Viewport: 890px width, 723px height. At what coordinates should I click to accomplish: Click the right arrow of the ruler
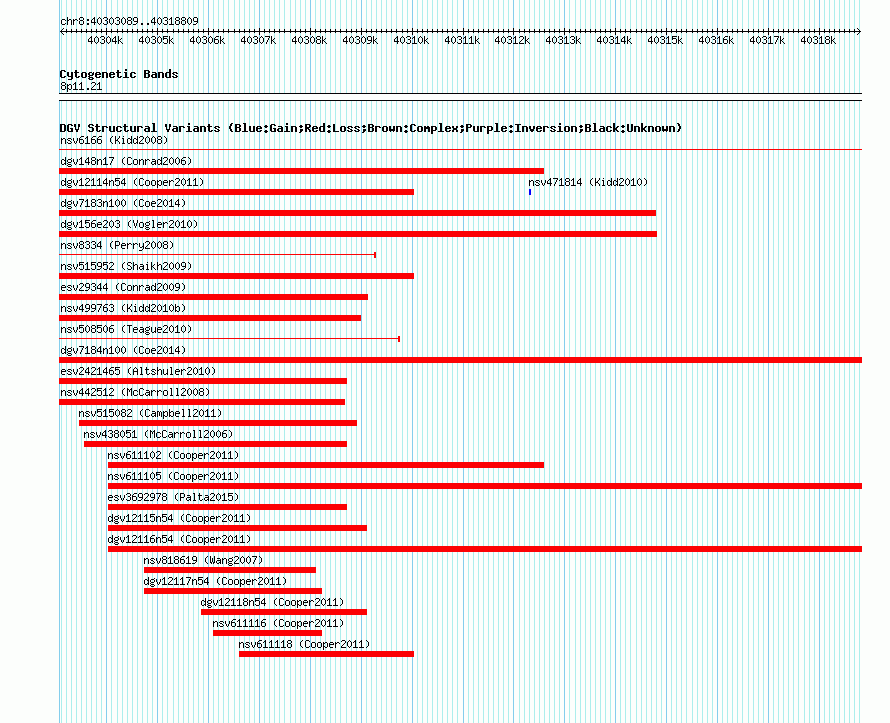(x=858, y=31)
